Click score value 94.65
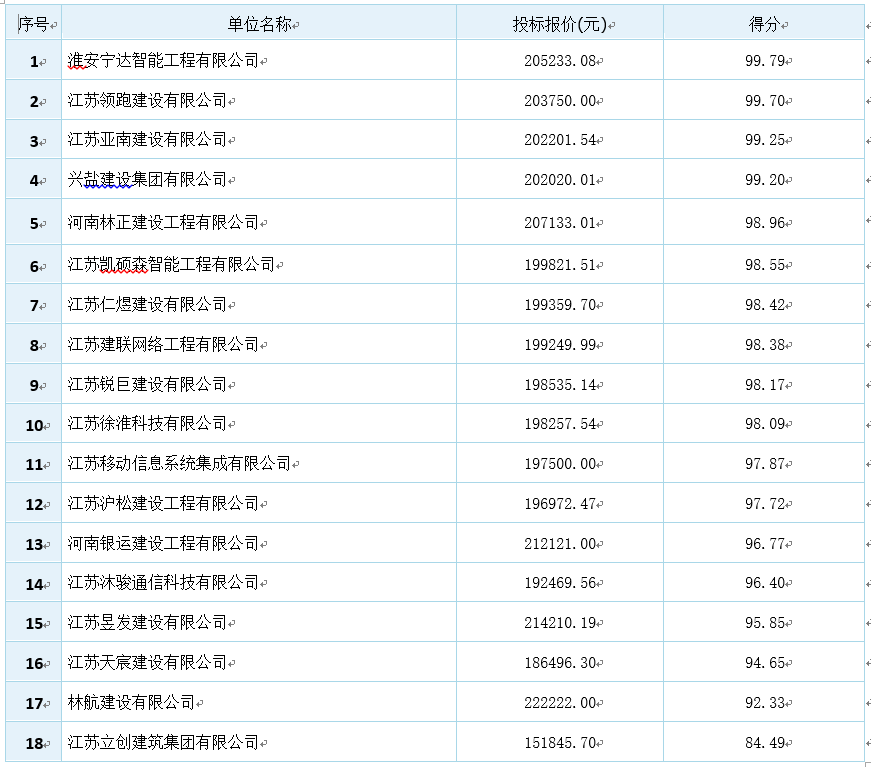 (x=765, y=663)
